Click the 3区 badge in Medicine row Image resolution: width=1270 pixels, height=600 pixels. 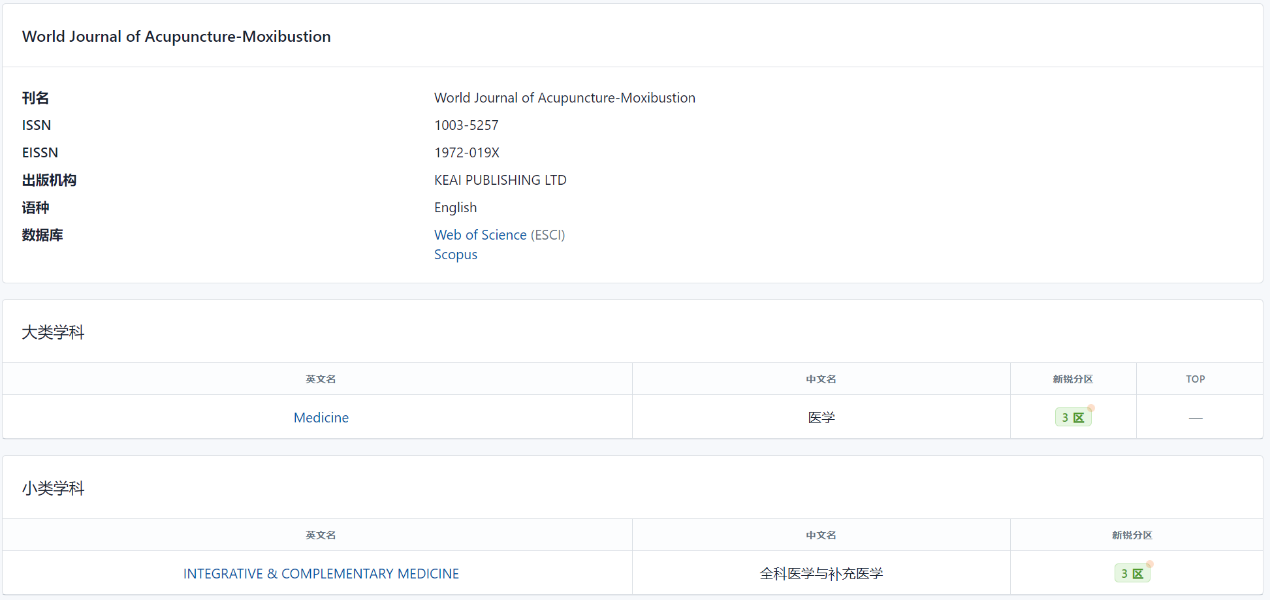pos(1072,418)
